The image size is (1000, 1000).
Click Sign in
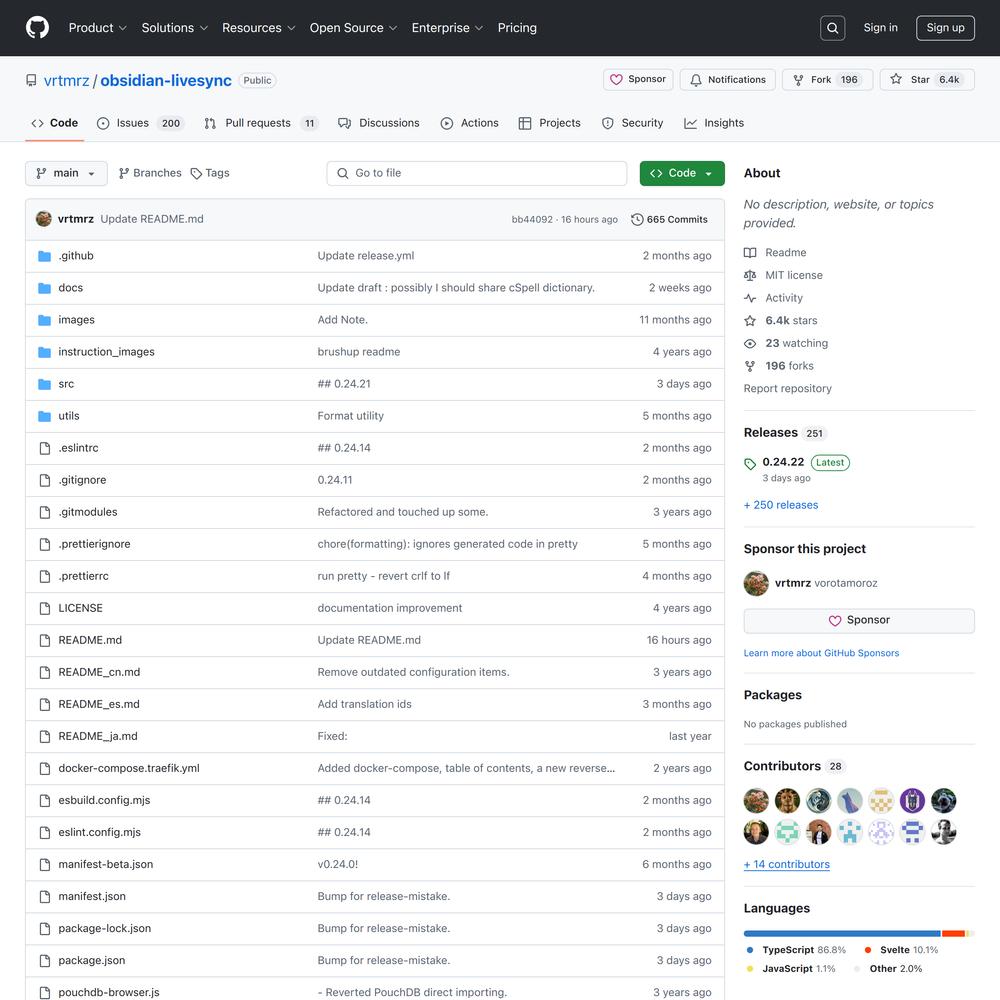(x=880, y=27)
